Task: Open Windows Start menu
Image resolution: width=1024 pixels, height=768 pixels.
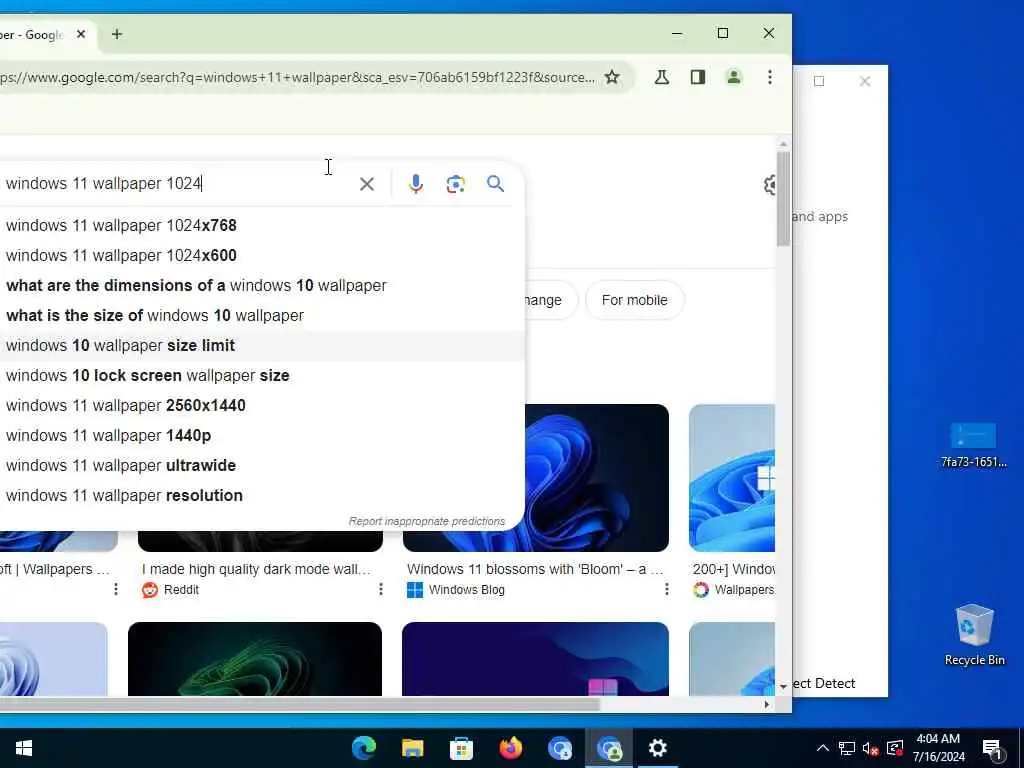Action: (24, 748)
